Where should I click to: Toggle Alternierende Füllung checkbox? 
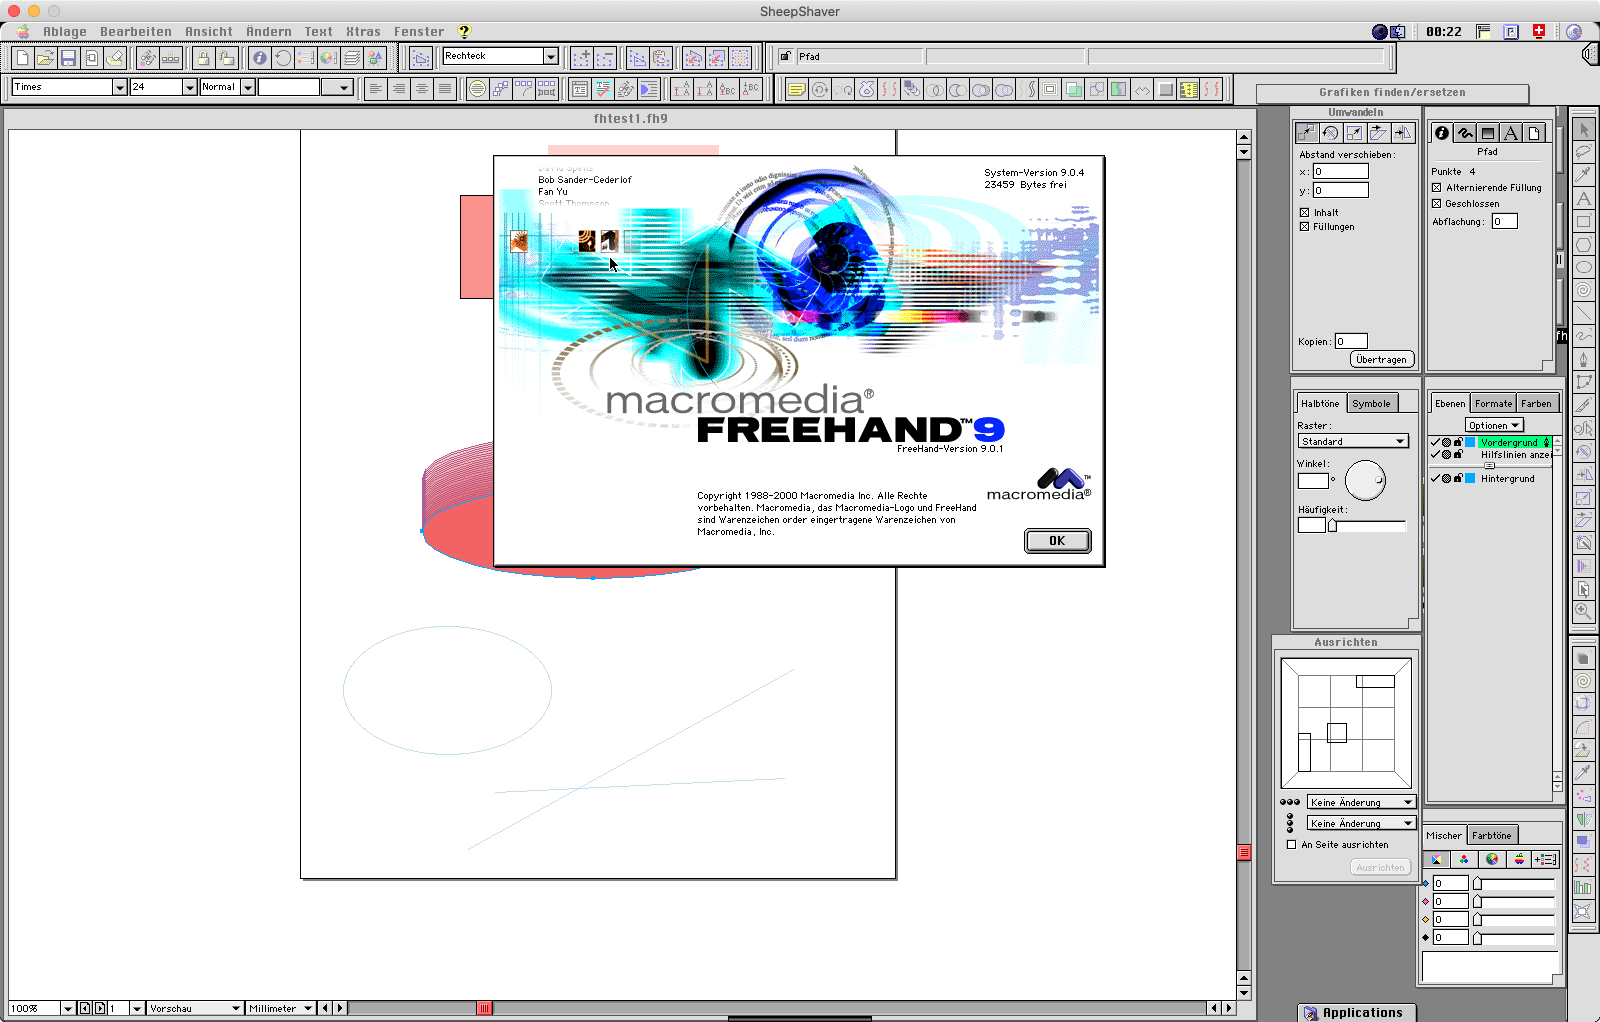(x=1436, y=188)
